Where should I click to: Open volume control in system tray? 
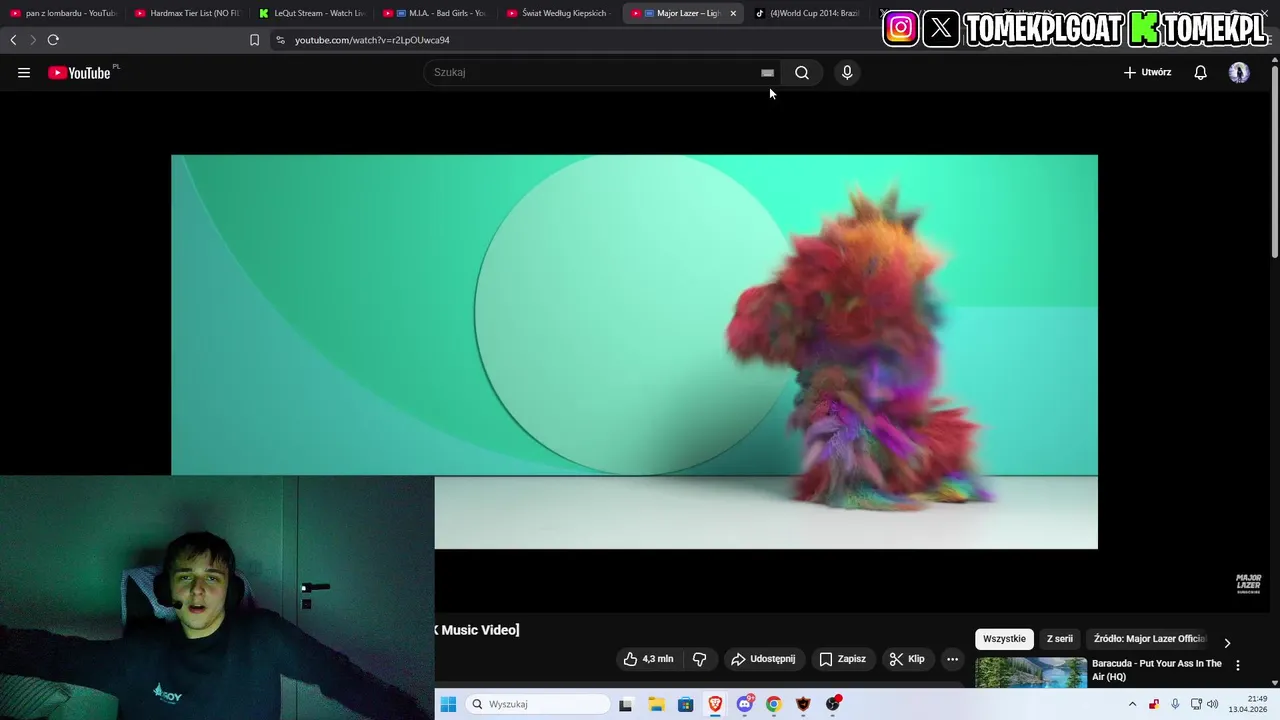[x=1213, y=704]
